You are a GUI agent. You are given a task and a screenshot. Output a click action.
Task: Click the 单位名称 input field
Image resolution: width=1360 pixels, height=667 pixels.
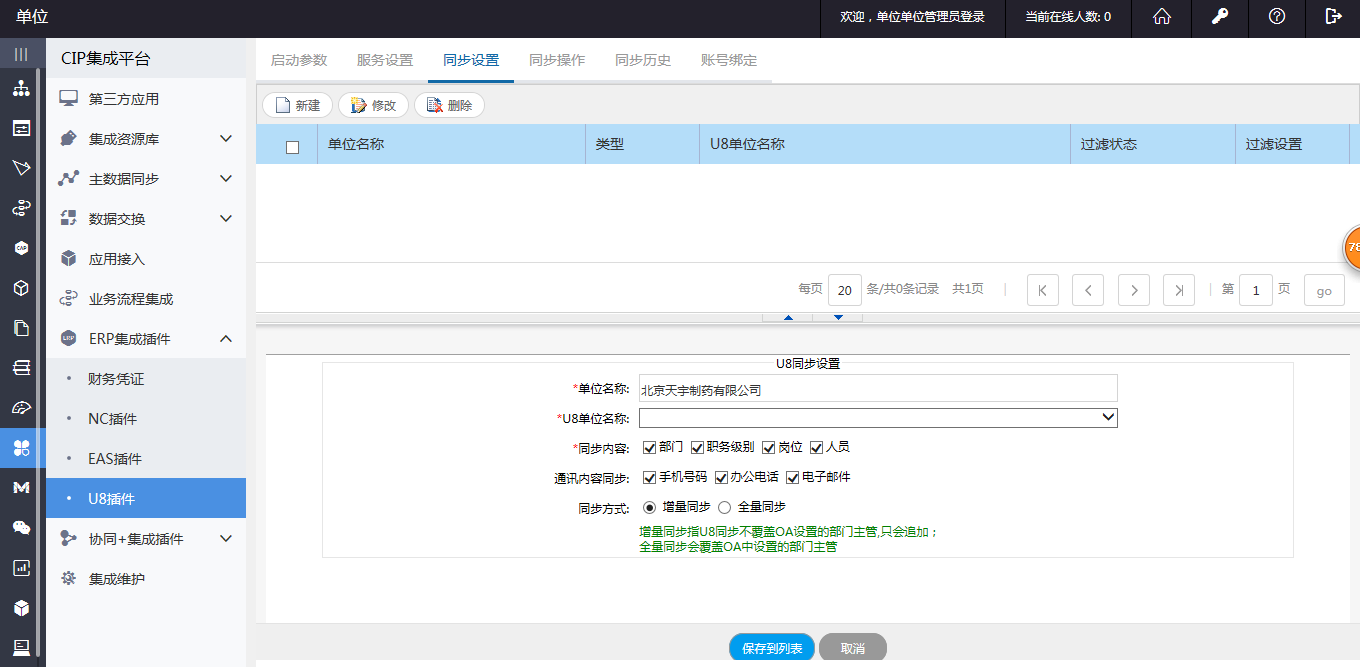coord(878,389)
